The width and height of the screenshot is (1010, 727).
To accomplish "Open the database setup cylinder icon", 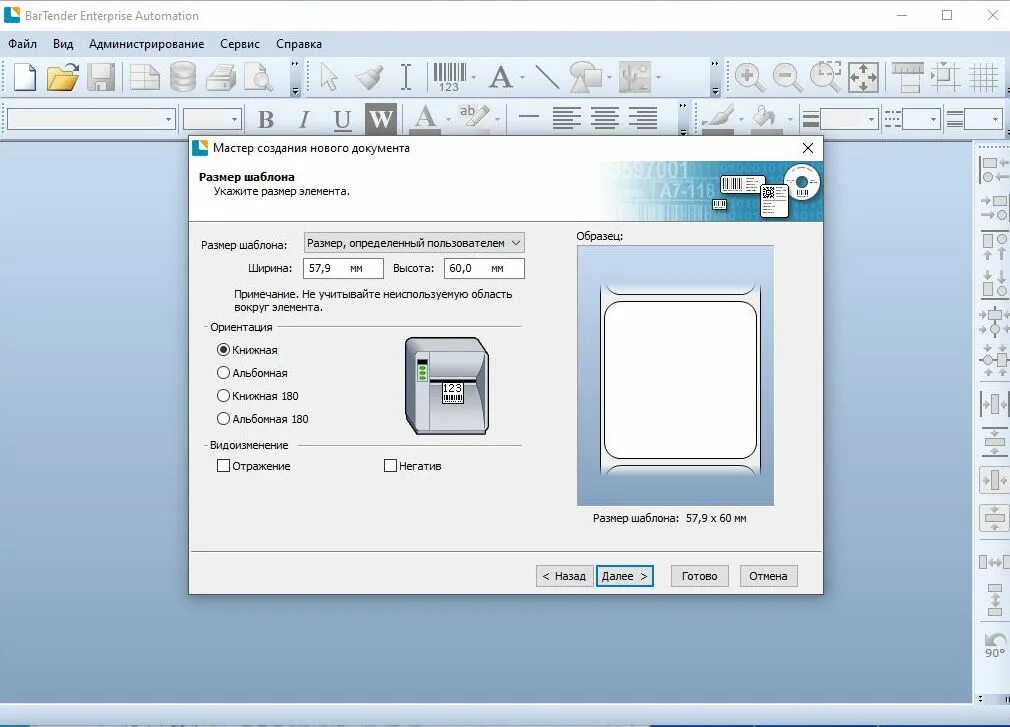I will click(x=183, y=77).
